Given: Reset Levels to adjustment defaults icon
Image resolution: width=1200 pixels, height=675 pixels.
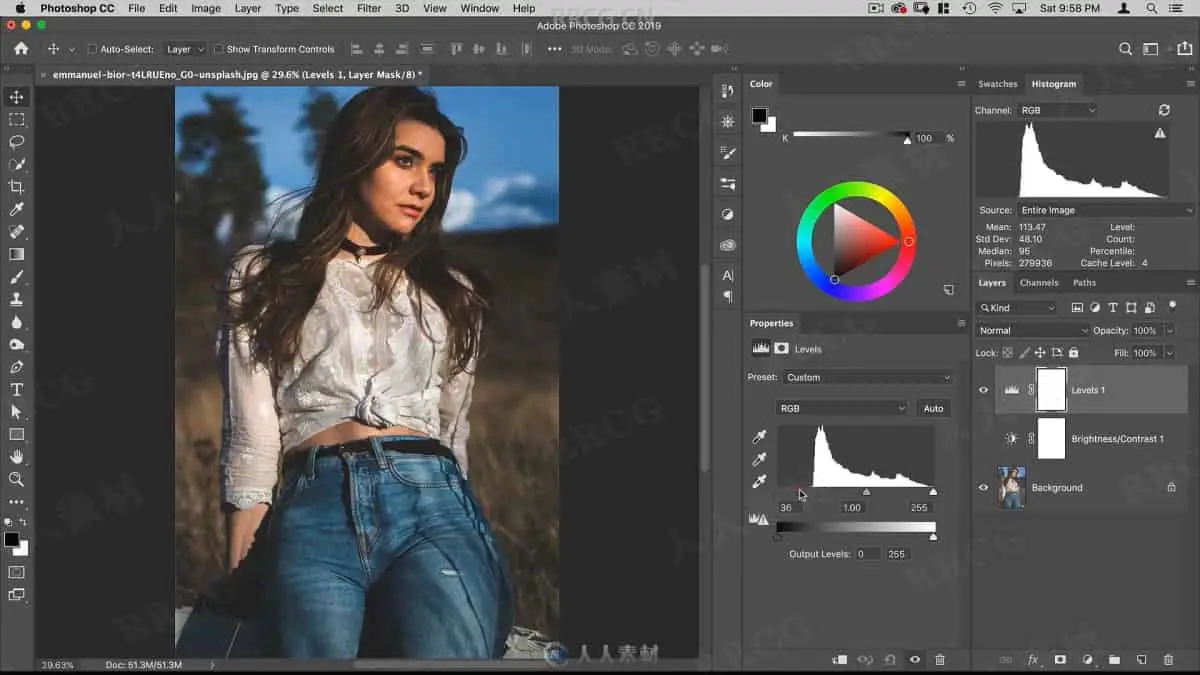Looking at the screenshot, I should point(890,660).
